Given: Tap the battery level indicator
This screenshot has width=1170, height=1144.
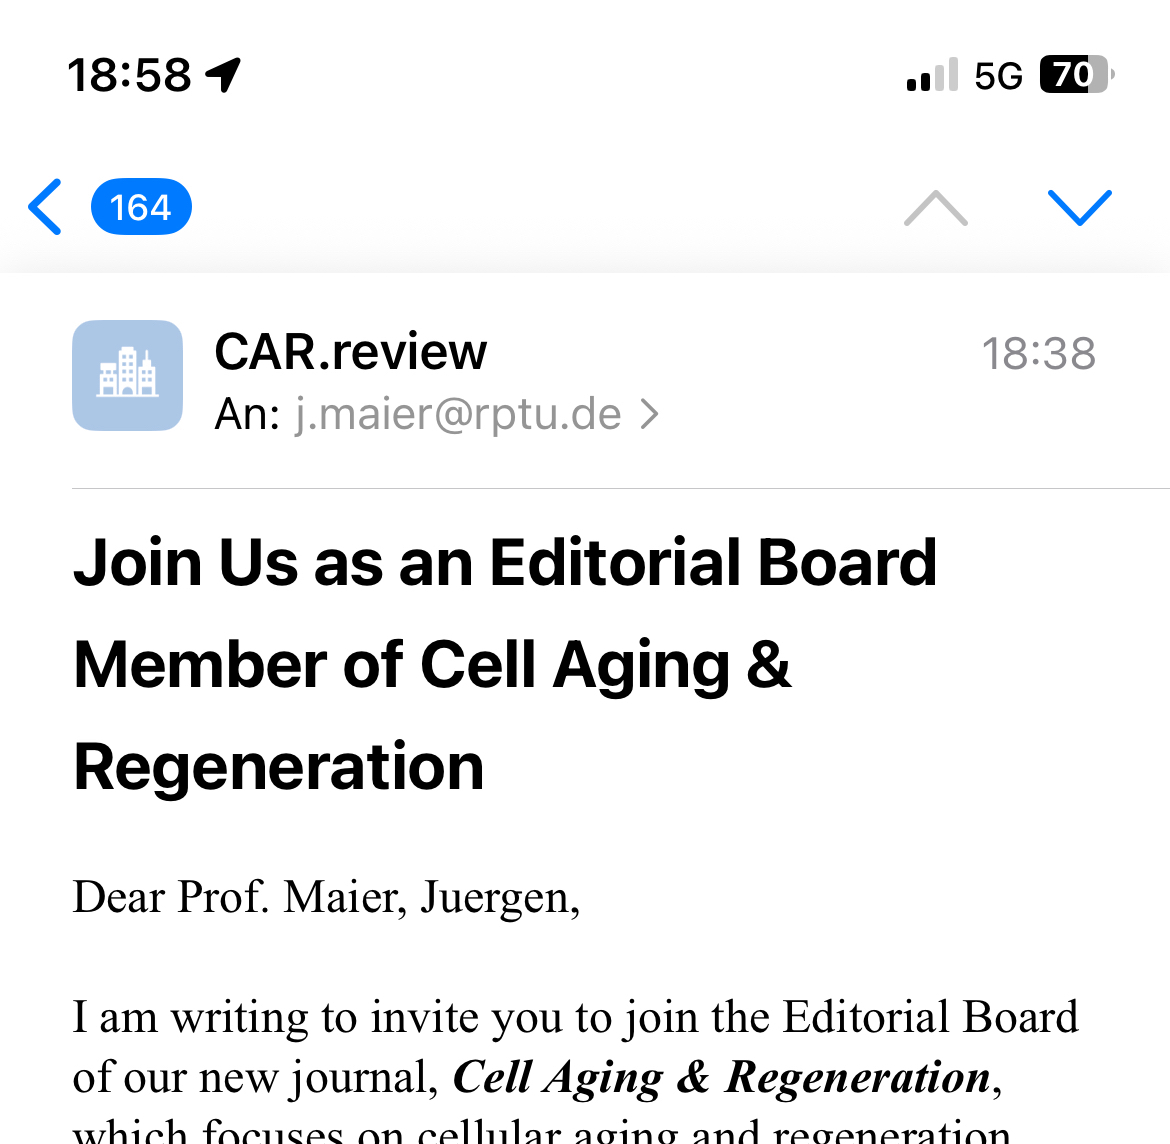Looking at the screenshot, I should [1076, 75].
